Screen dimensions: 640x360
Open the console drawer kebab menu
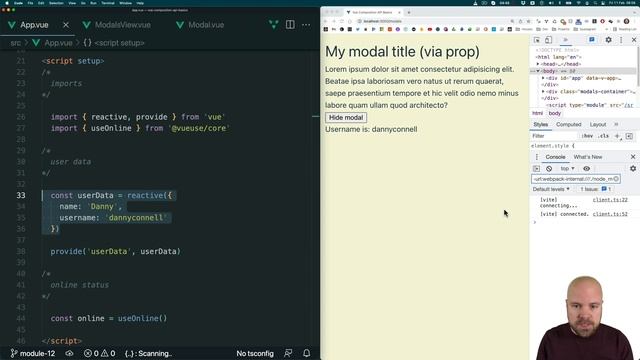(x=536, y=157)
